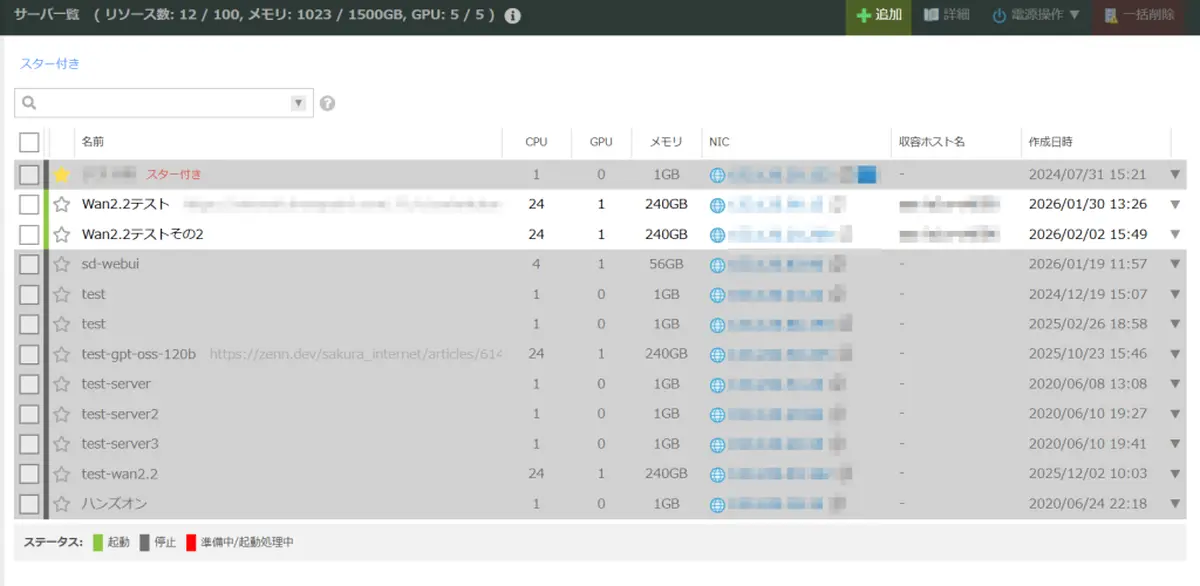Image resolution: width=1200 pixels, height=586 pixels.
Task: Open the 電源操作 power operations dropdown
Action: click(x=1036, y=16)
